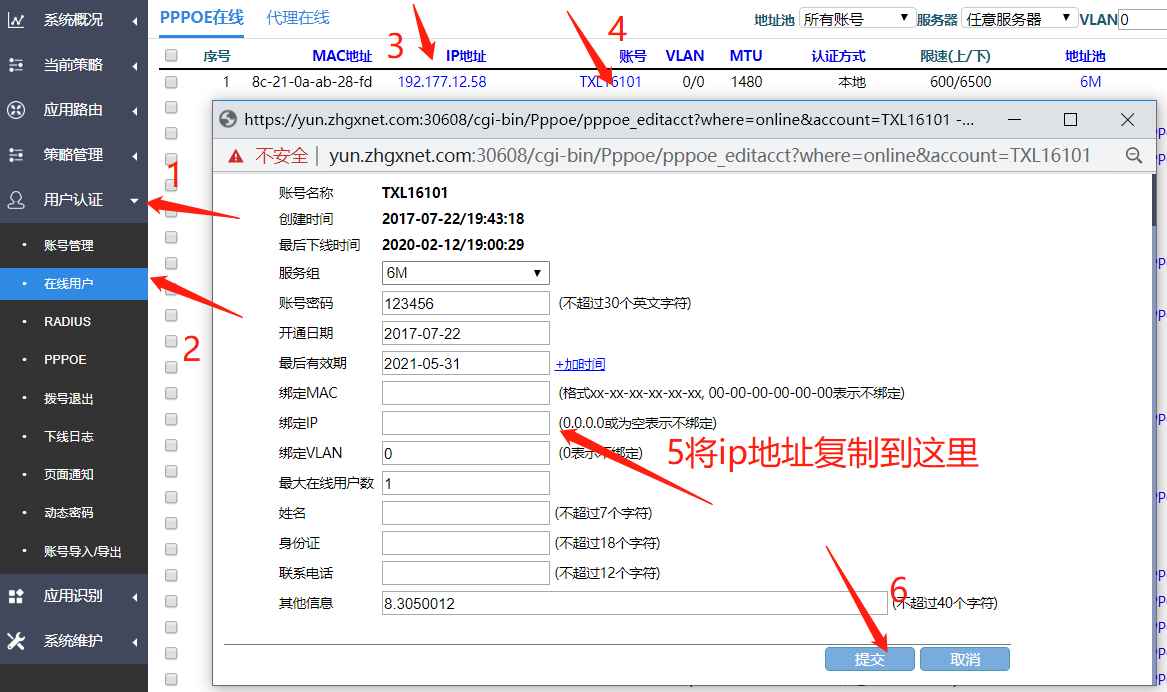The height and width of the screenshot is (692, 1167).
Task: Open the TXL16101 account link in table
Action: point(610,82)
